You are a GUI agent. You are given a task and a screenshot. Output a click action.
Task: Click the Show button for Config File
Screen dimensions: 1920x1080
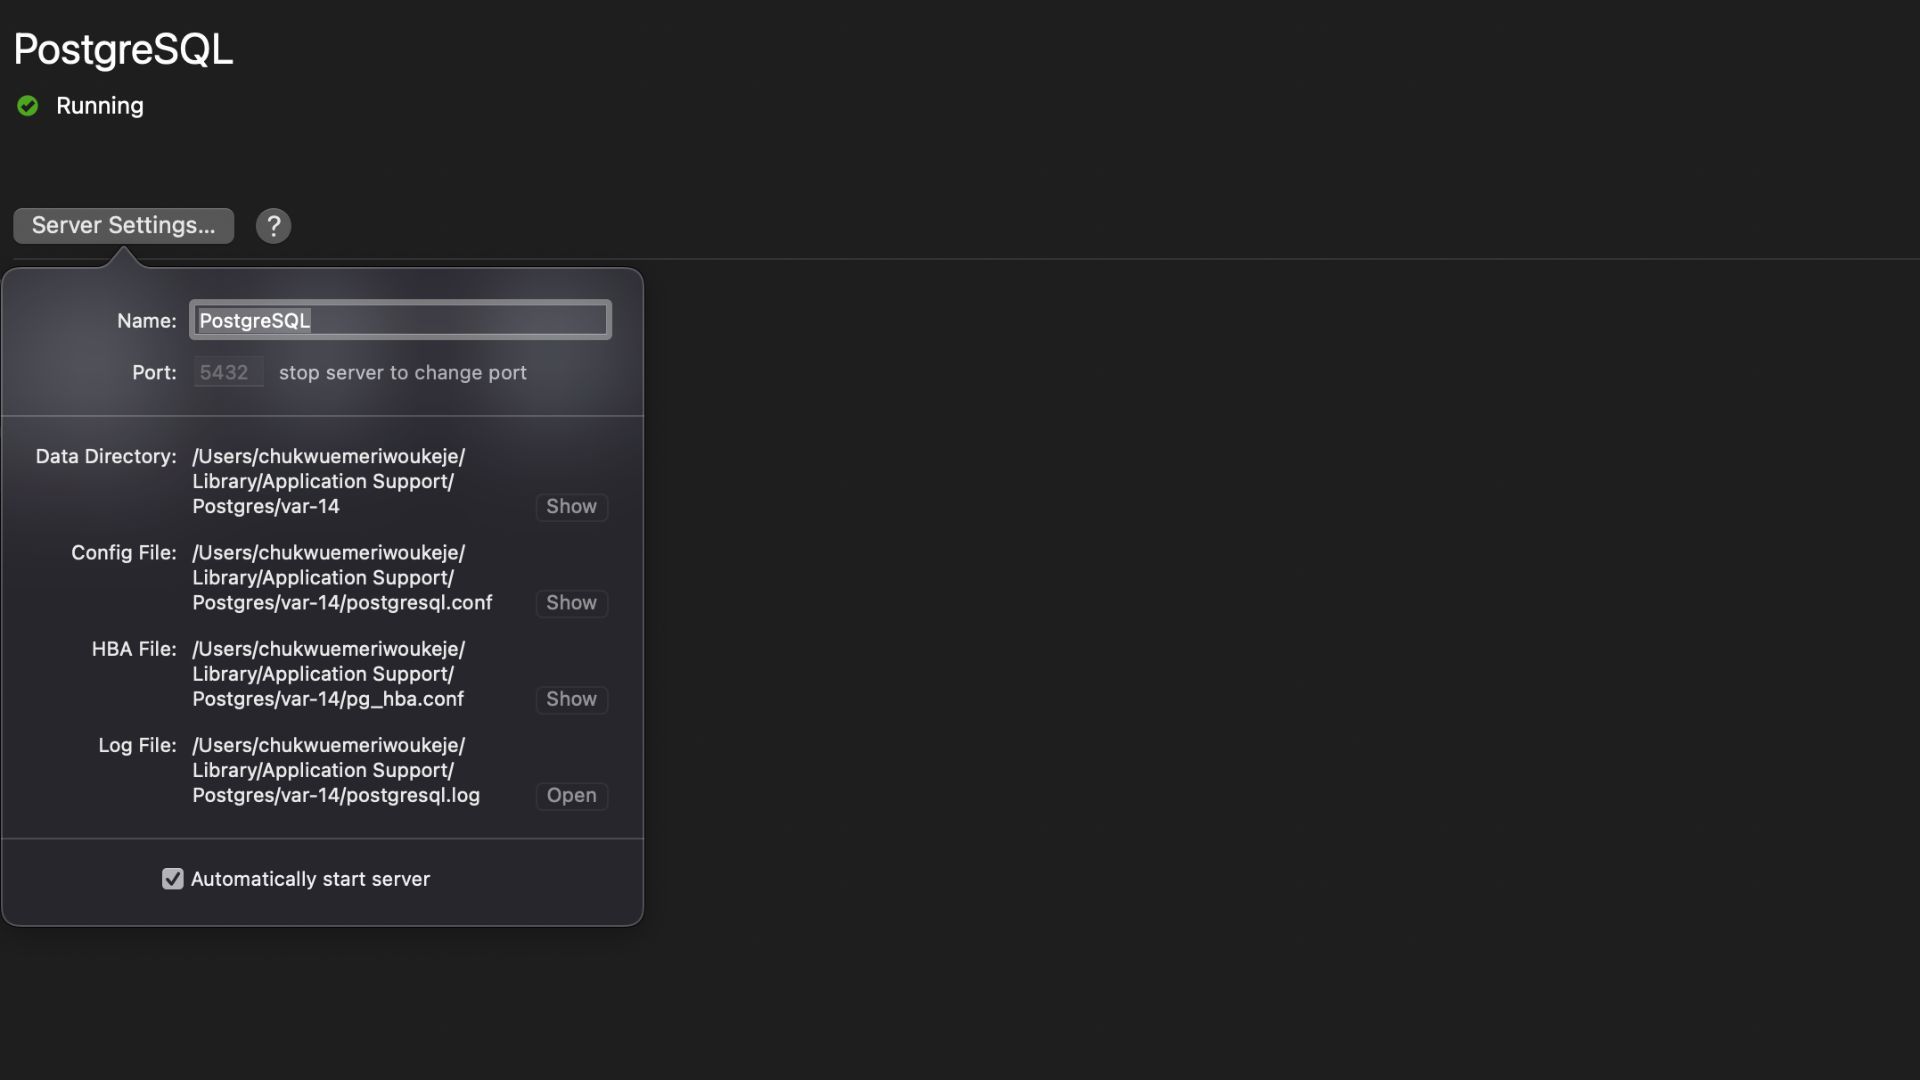[571, 603]
